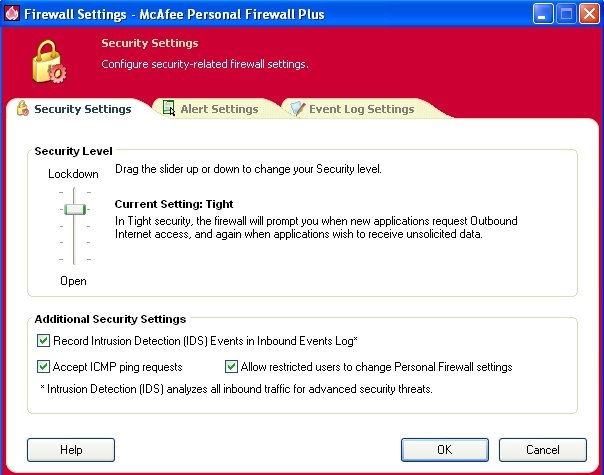Viewport: 604px width, 475px height.
Task: Uncheck Record Intrusion Detection (IDS) Events checkbox
Action: tap(43, 341)
